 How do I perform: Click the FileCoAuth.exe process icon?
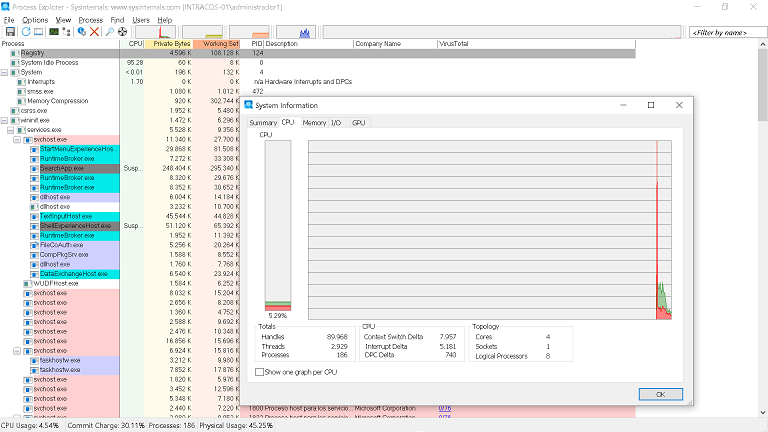tap(34, 245)
